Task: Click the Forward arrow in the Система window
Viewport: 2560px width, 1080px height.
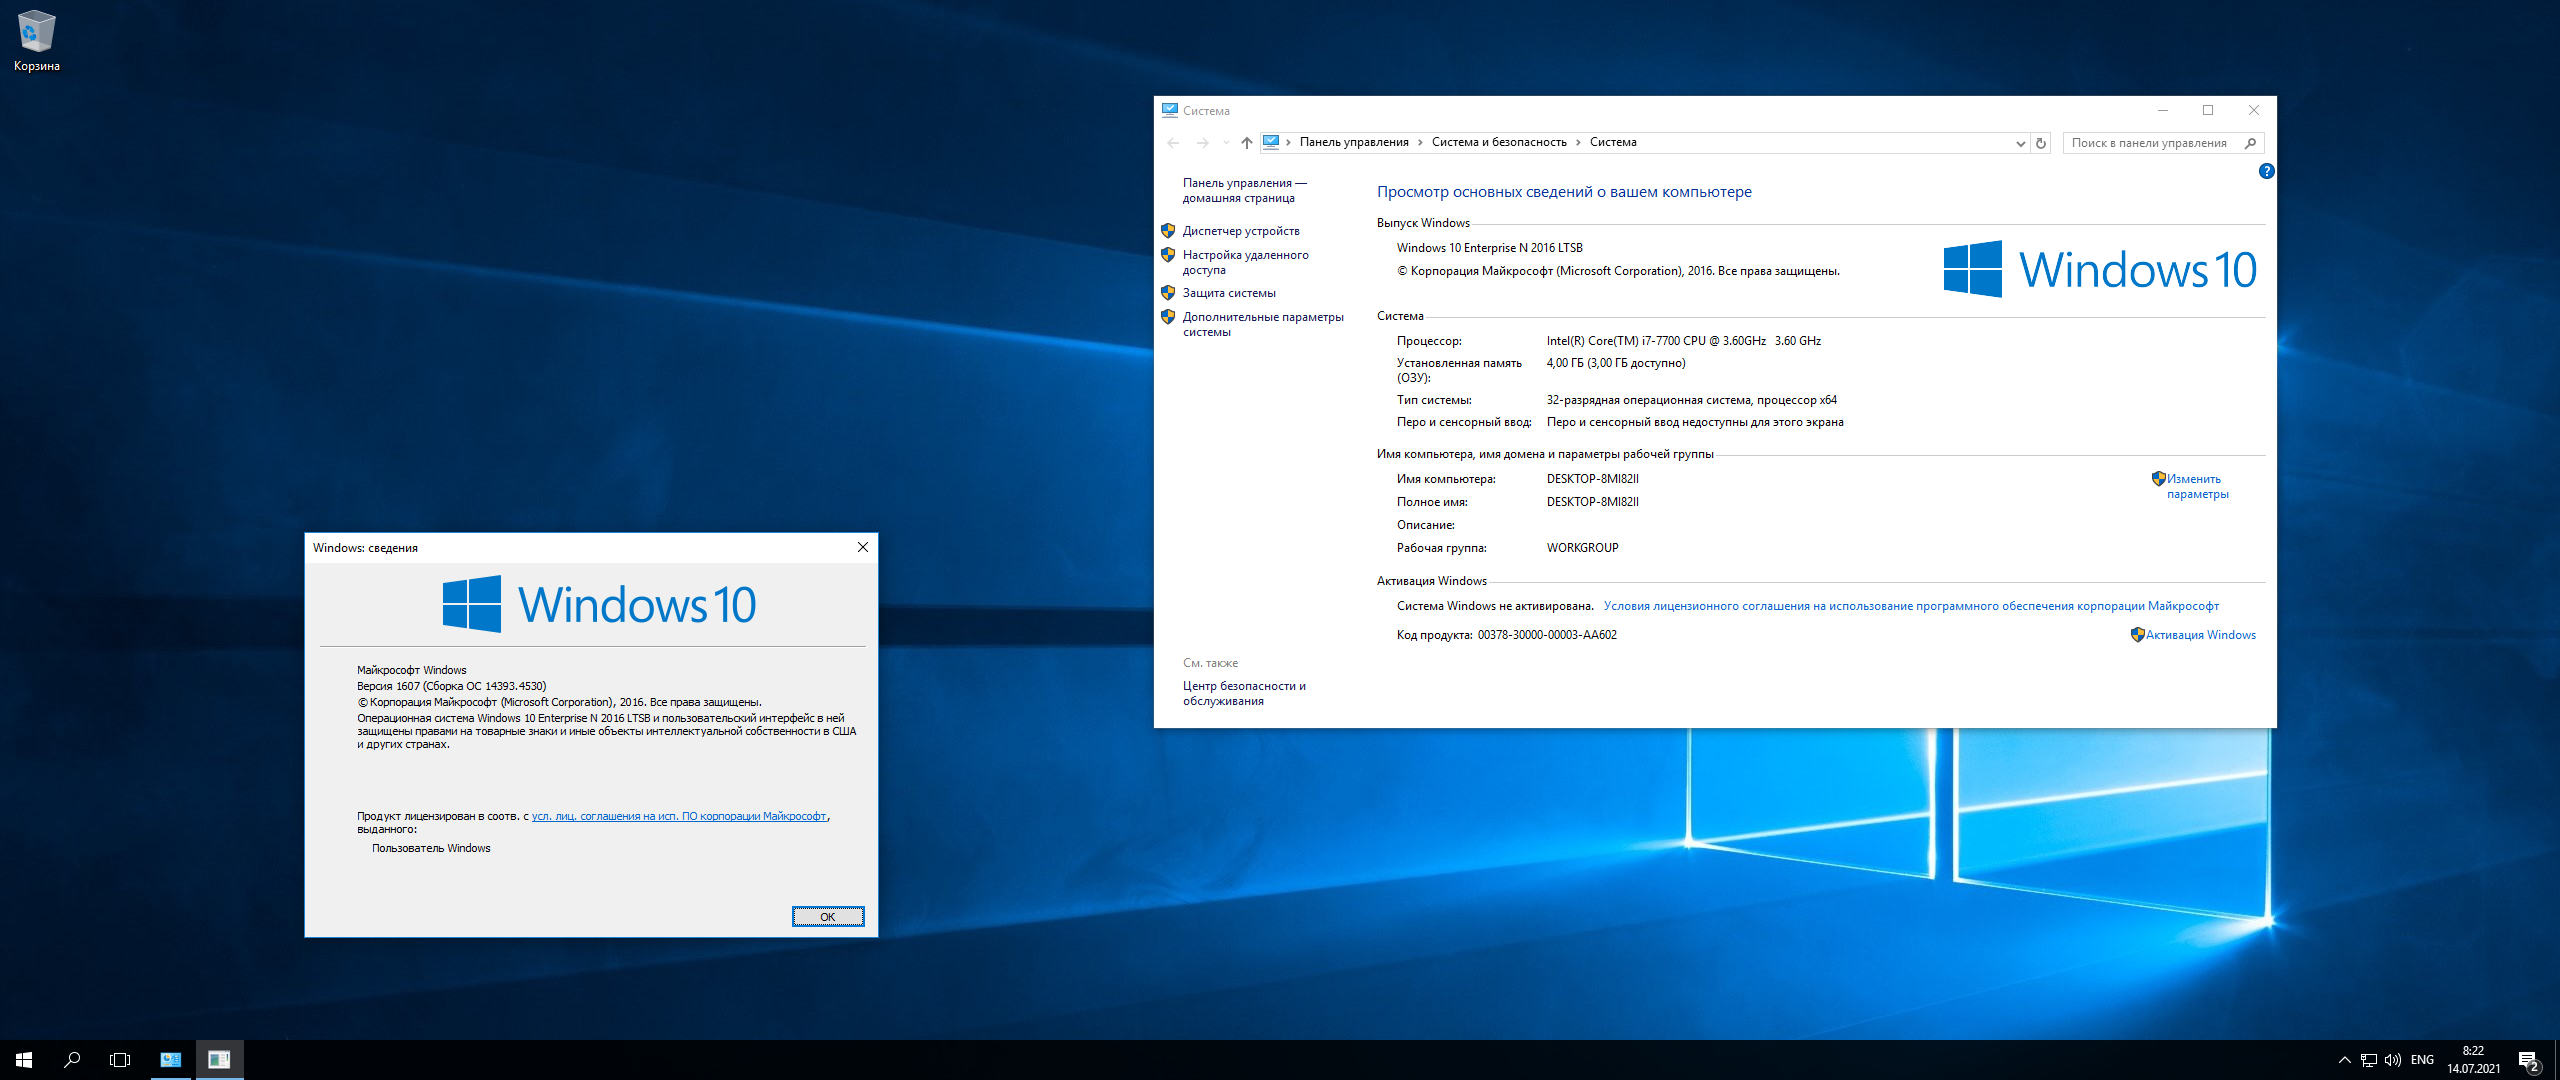Action: click(x=1202, y=143)
